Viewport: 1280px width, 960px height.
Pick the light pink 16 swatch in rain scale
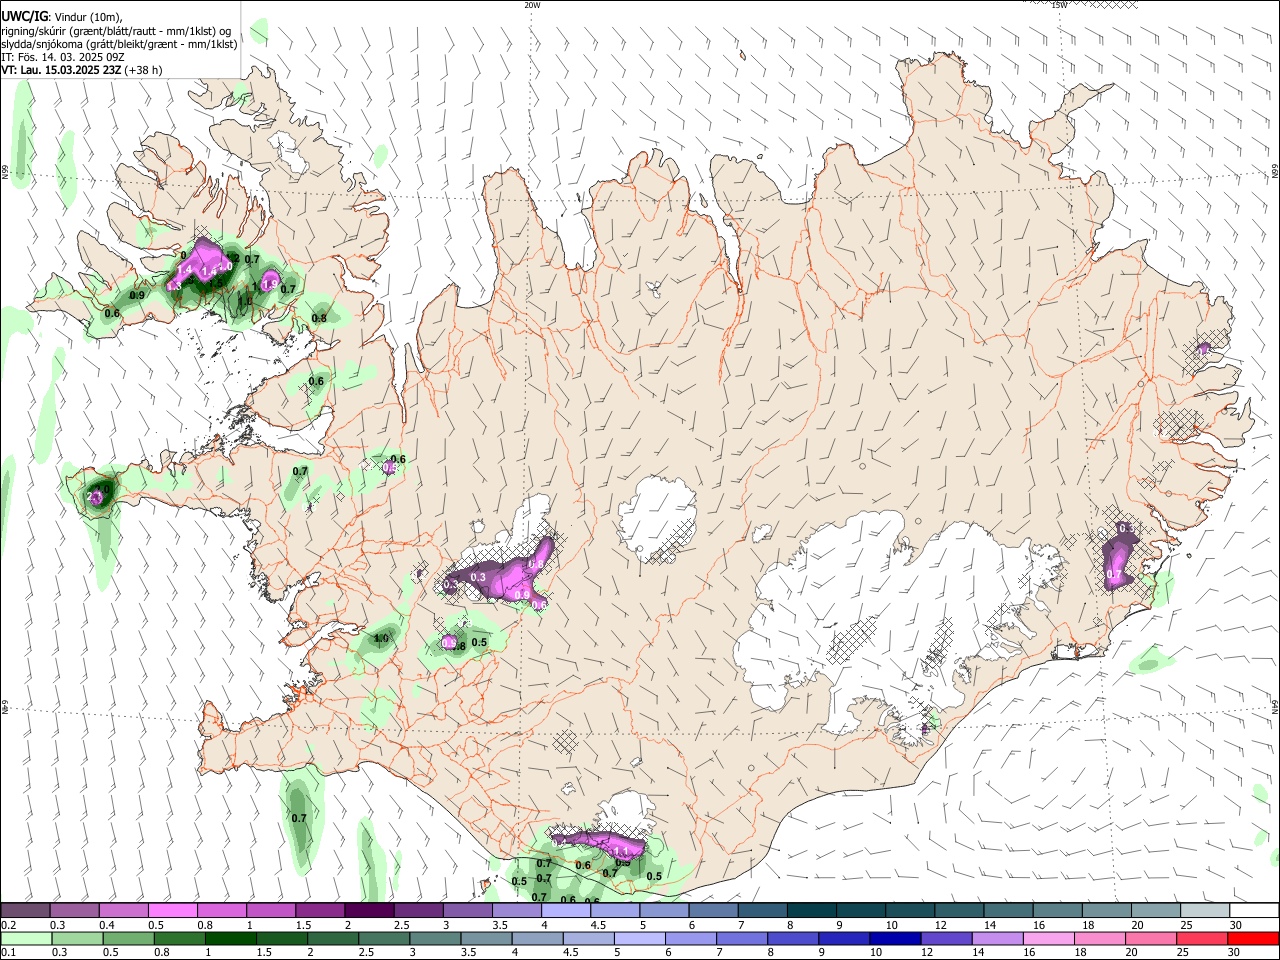(x=1048, y=938)
